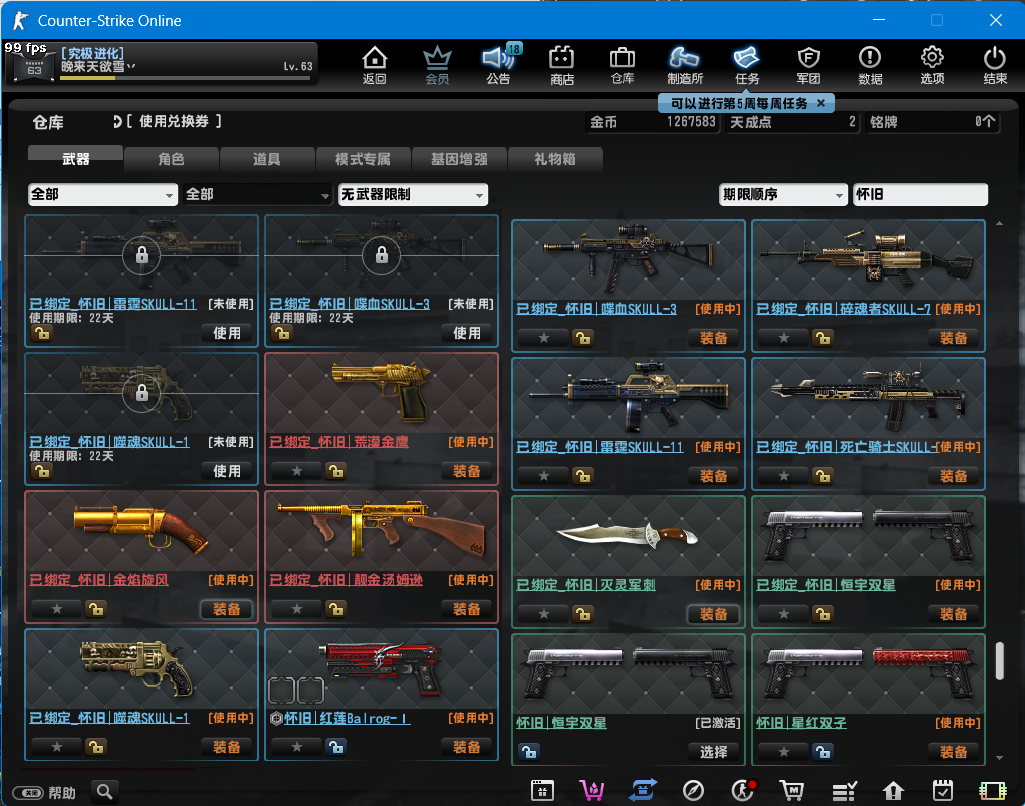This screenshot has height=806, width=1025.
Task: Open the pink shopping cart icon
Action: click(x=592, y=791)
